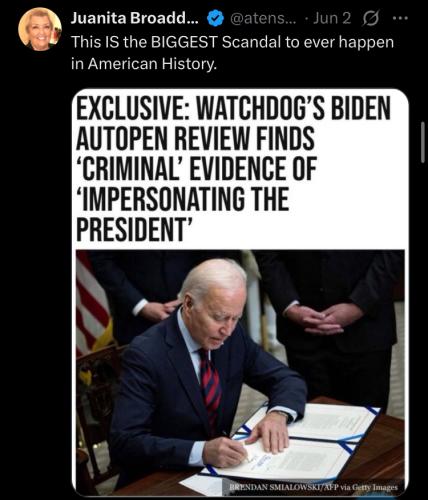Image resolution: width=428 pixels, height=500 pixels.
Task: Open Juanita Broaddrick's profile avatar
Action: (x=40, y=29)
